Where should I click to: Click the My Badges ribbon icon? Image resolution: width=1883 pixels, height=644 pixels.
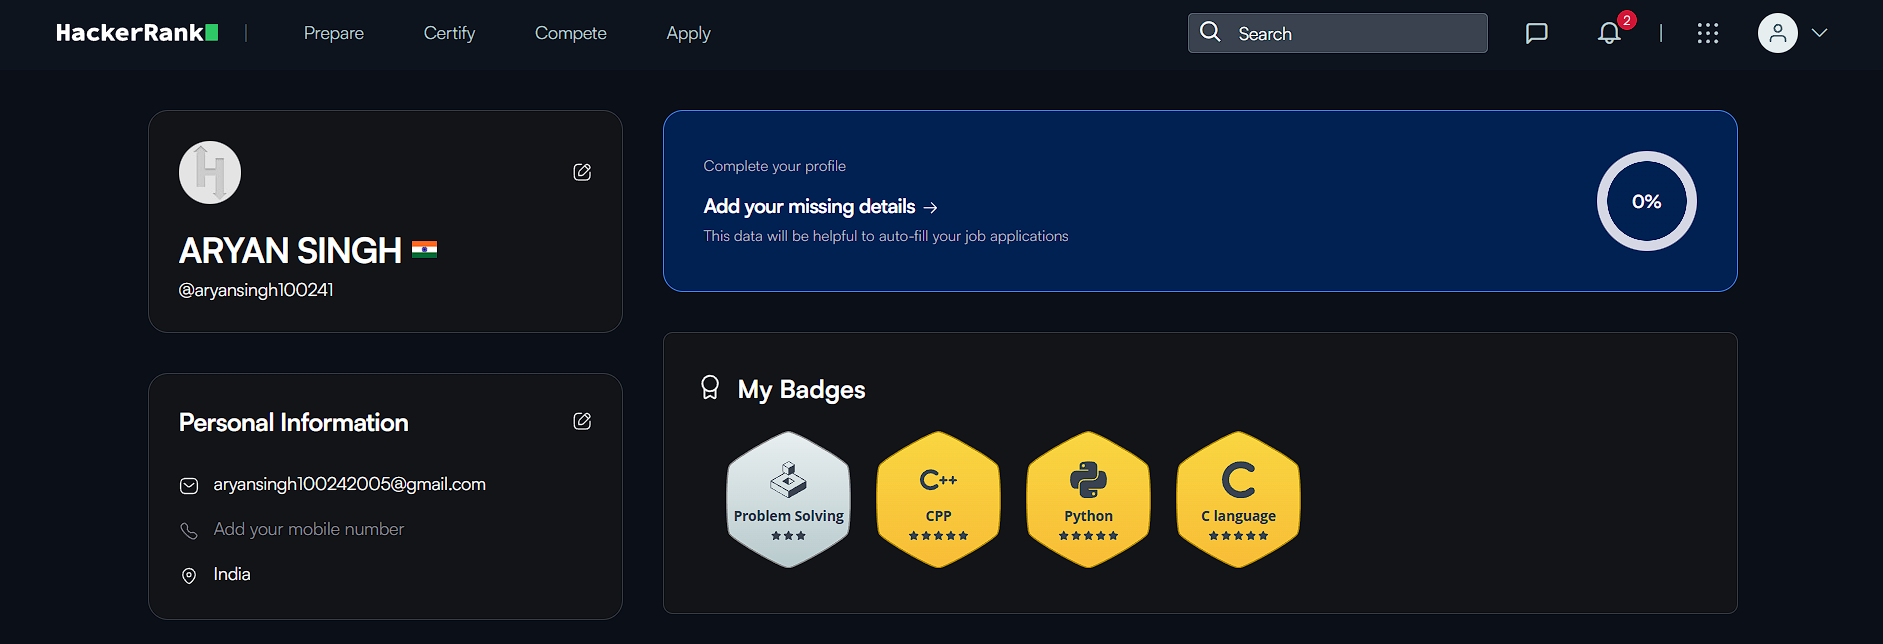(710, 388)
